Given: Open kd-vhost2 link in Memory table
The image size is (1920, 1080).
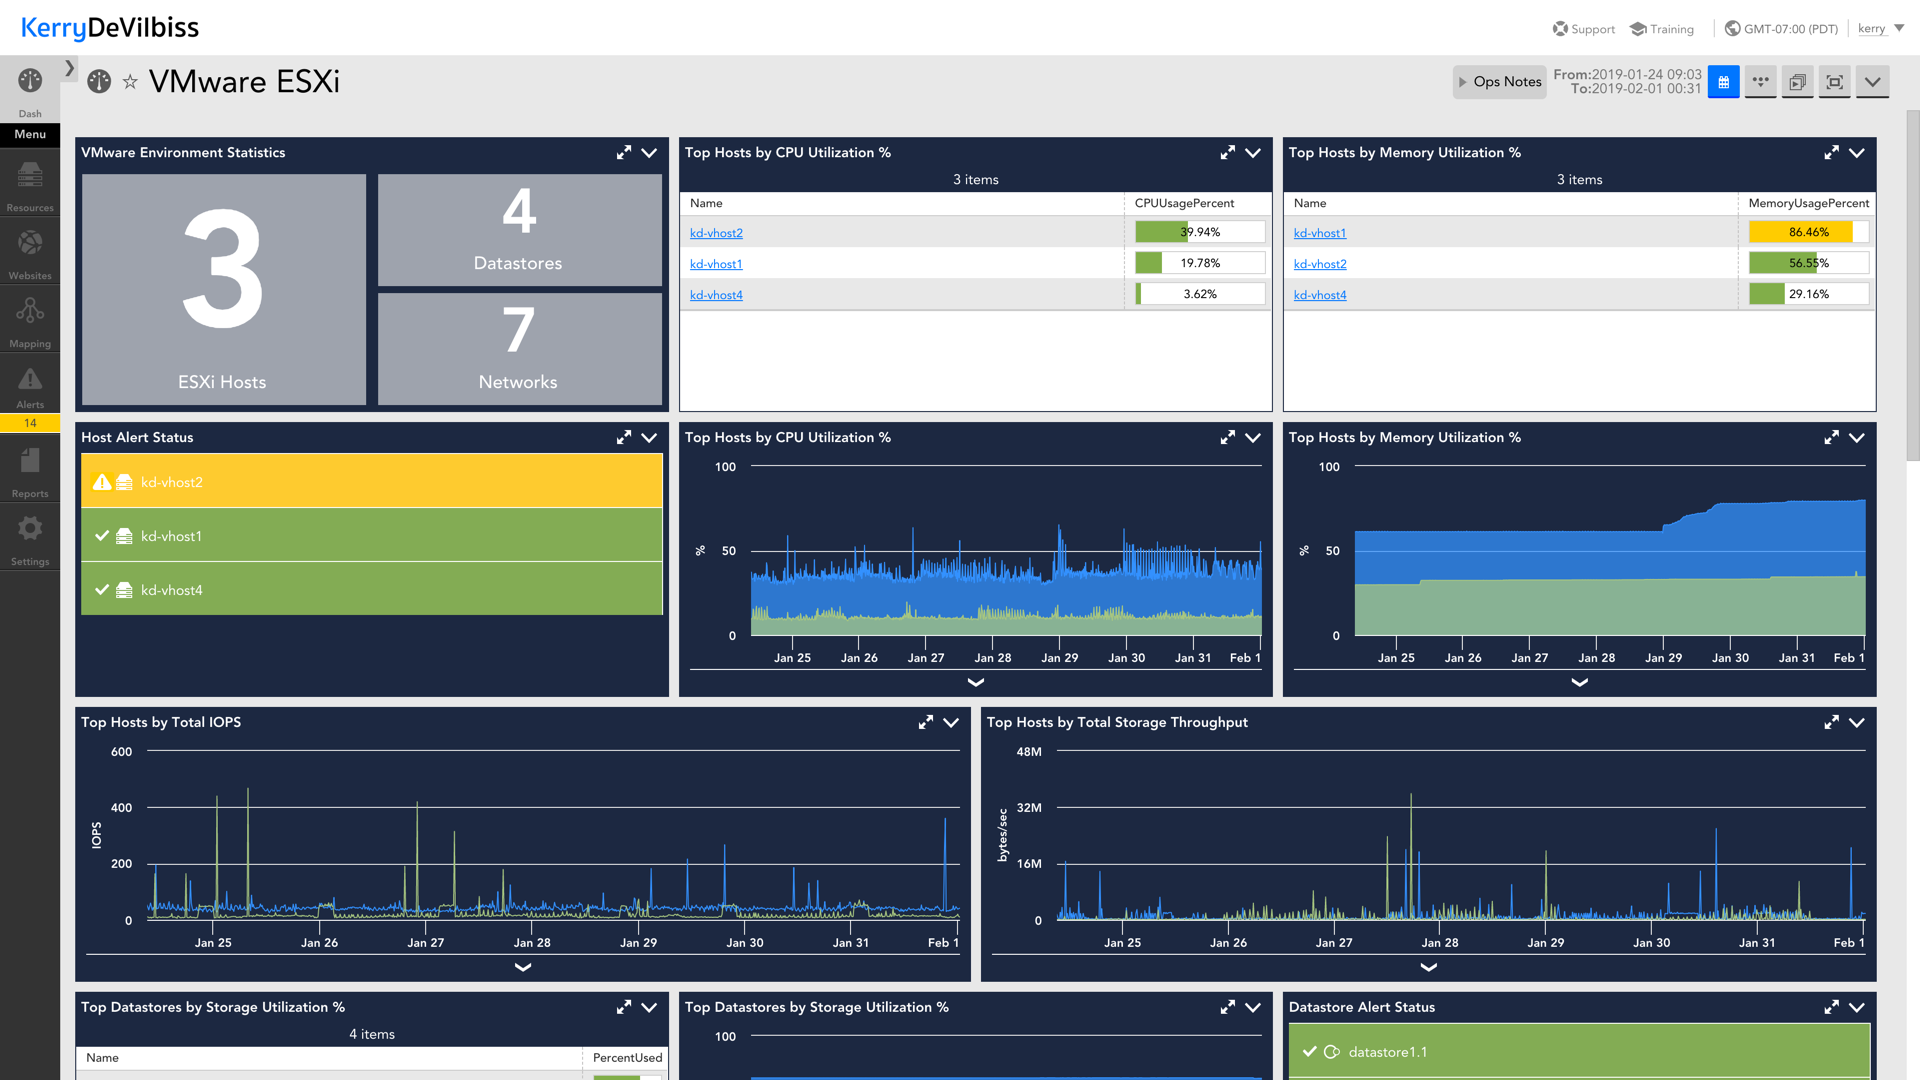Looking at the screenshot, I should (x=1320, y=264).
